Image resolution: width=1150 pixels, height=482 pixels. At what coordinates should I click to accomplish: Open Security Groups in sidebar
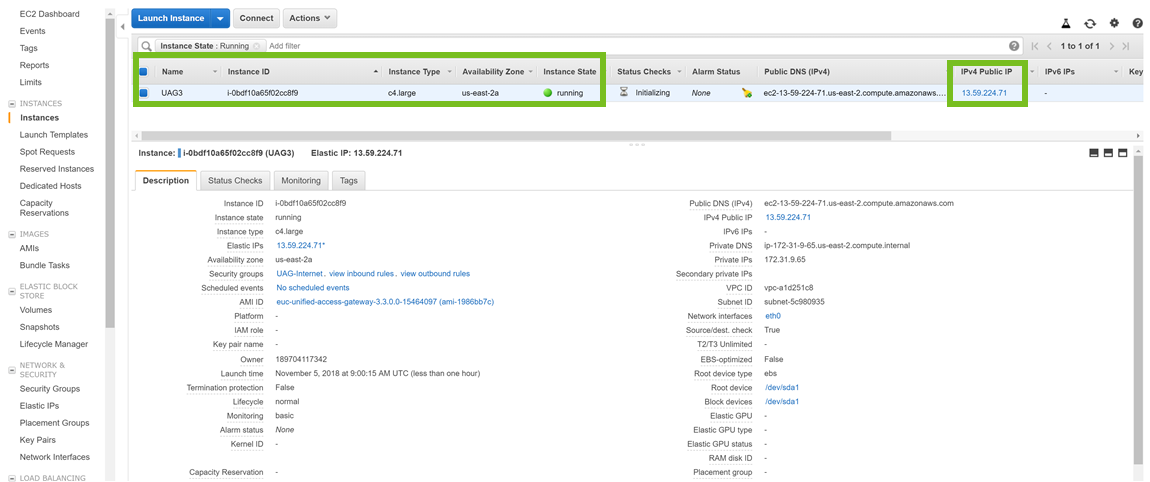50,389
